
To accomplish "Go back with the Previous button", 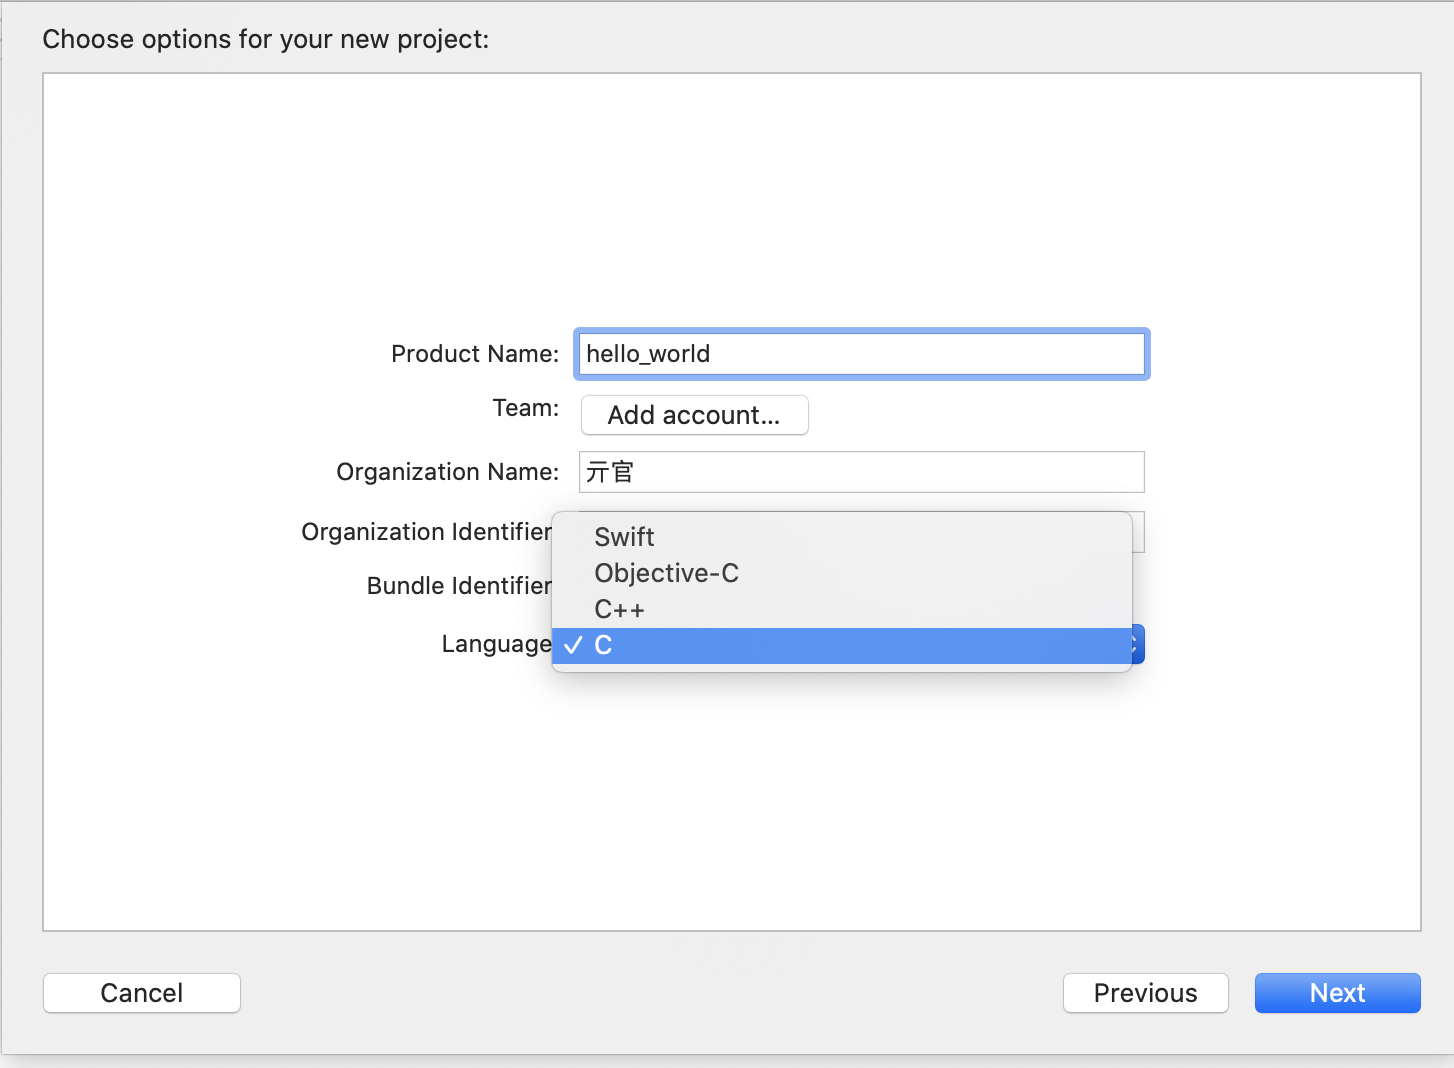I will 1145,993.
